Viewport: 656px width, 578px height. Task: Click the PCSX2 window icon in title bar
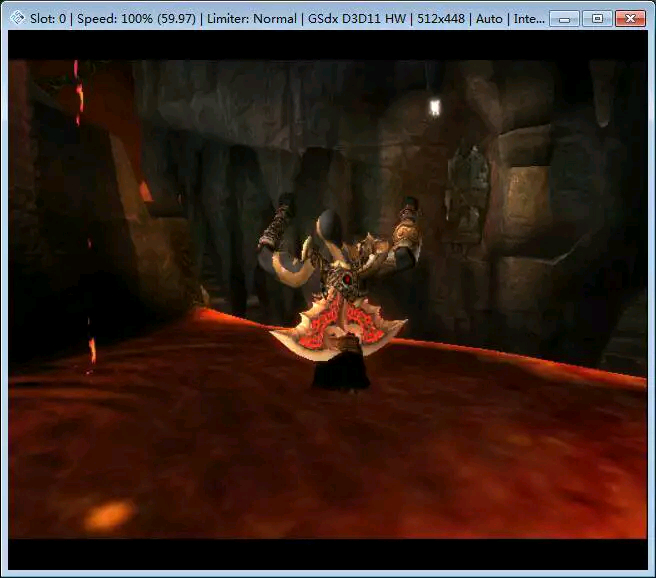[17, 18]
